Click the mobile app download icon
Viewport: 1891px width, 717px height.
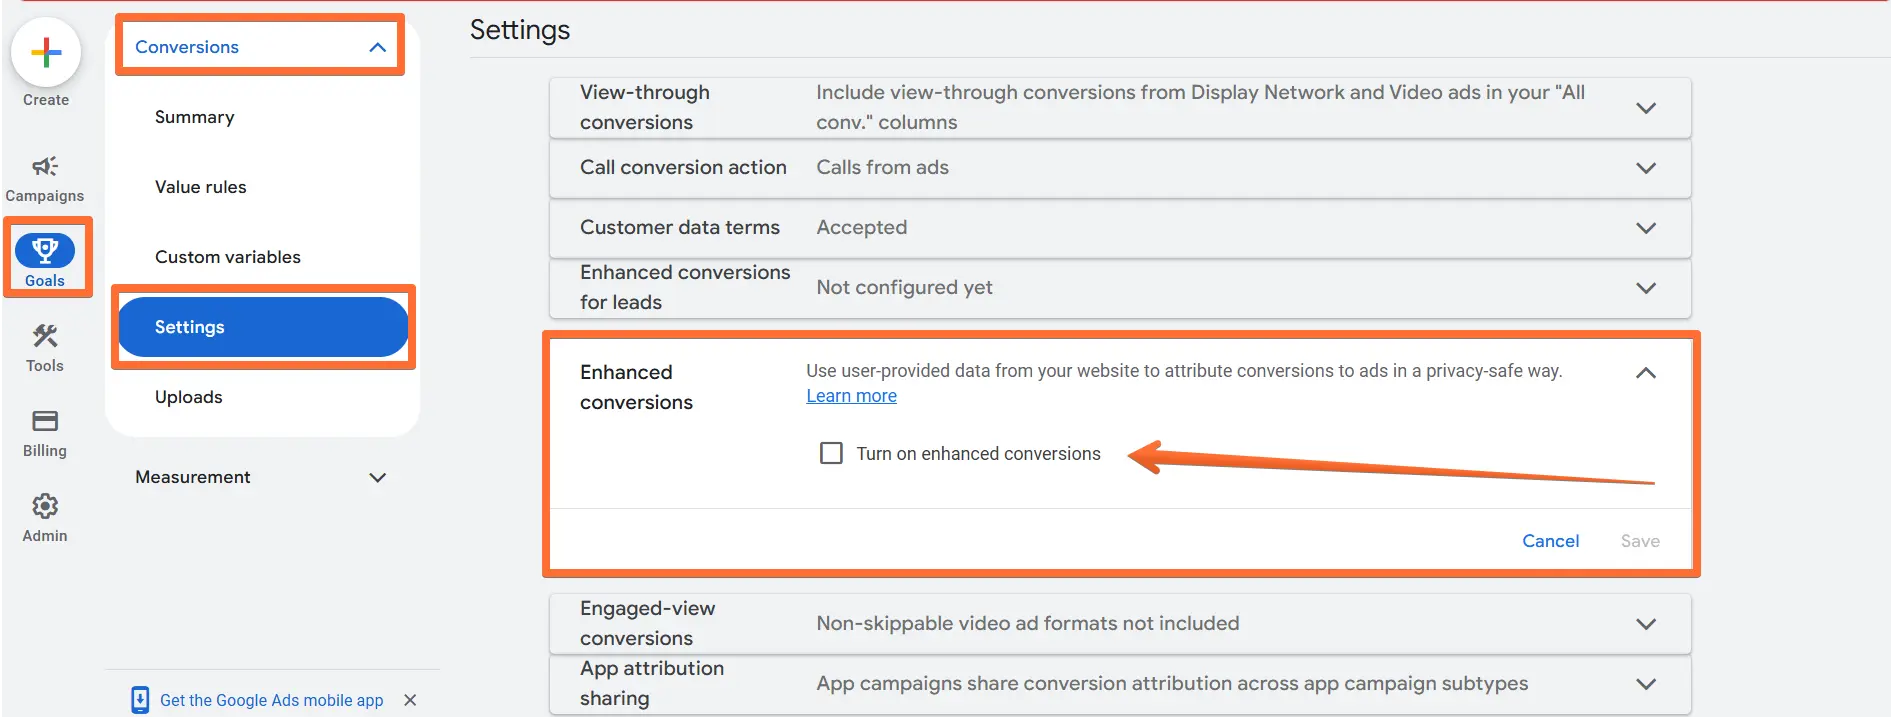(140, 700)
